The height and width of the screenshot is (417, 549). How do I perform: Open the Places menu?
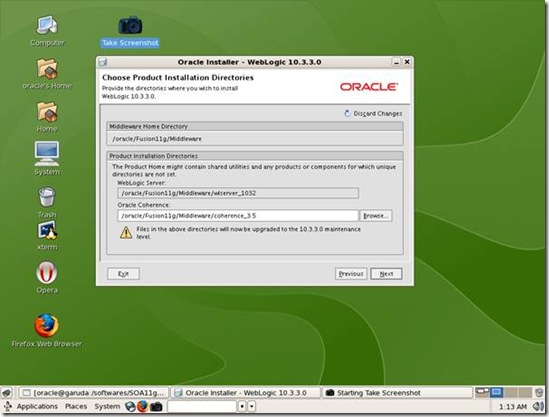pos(76,406)
